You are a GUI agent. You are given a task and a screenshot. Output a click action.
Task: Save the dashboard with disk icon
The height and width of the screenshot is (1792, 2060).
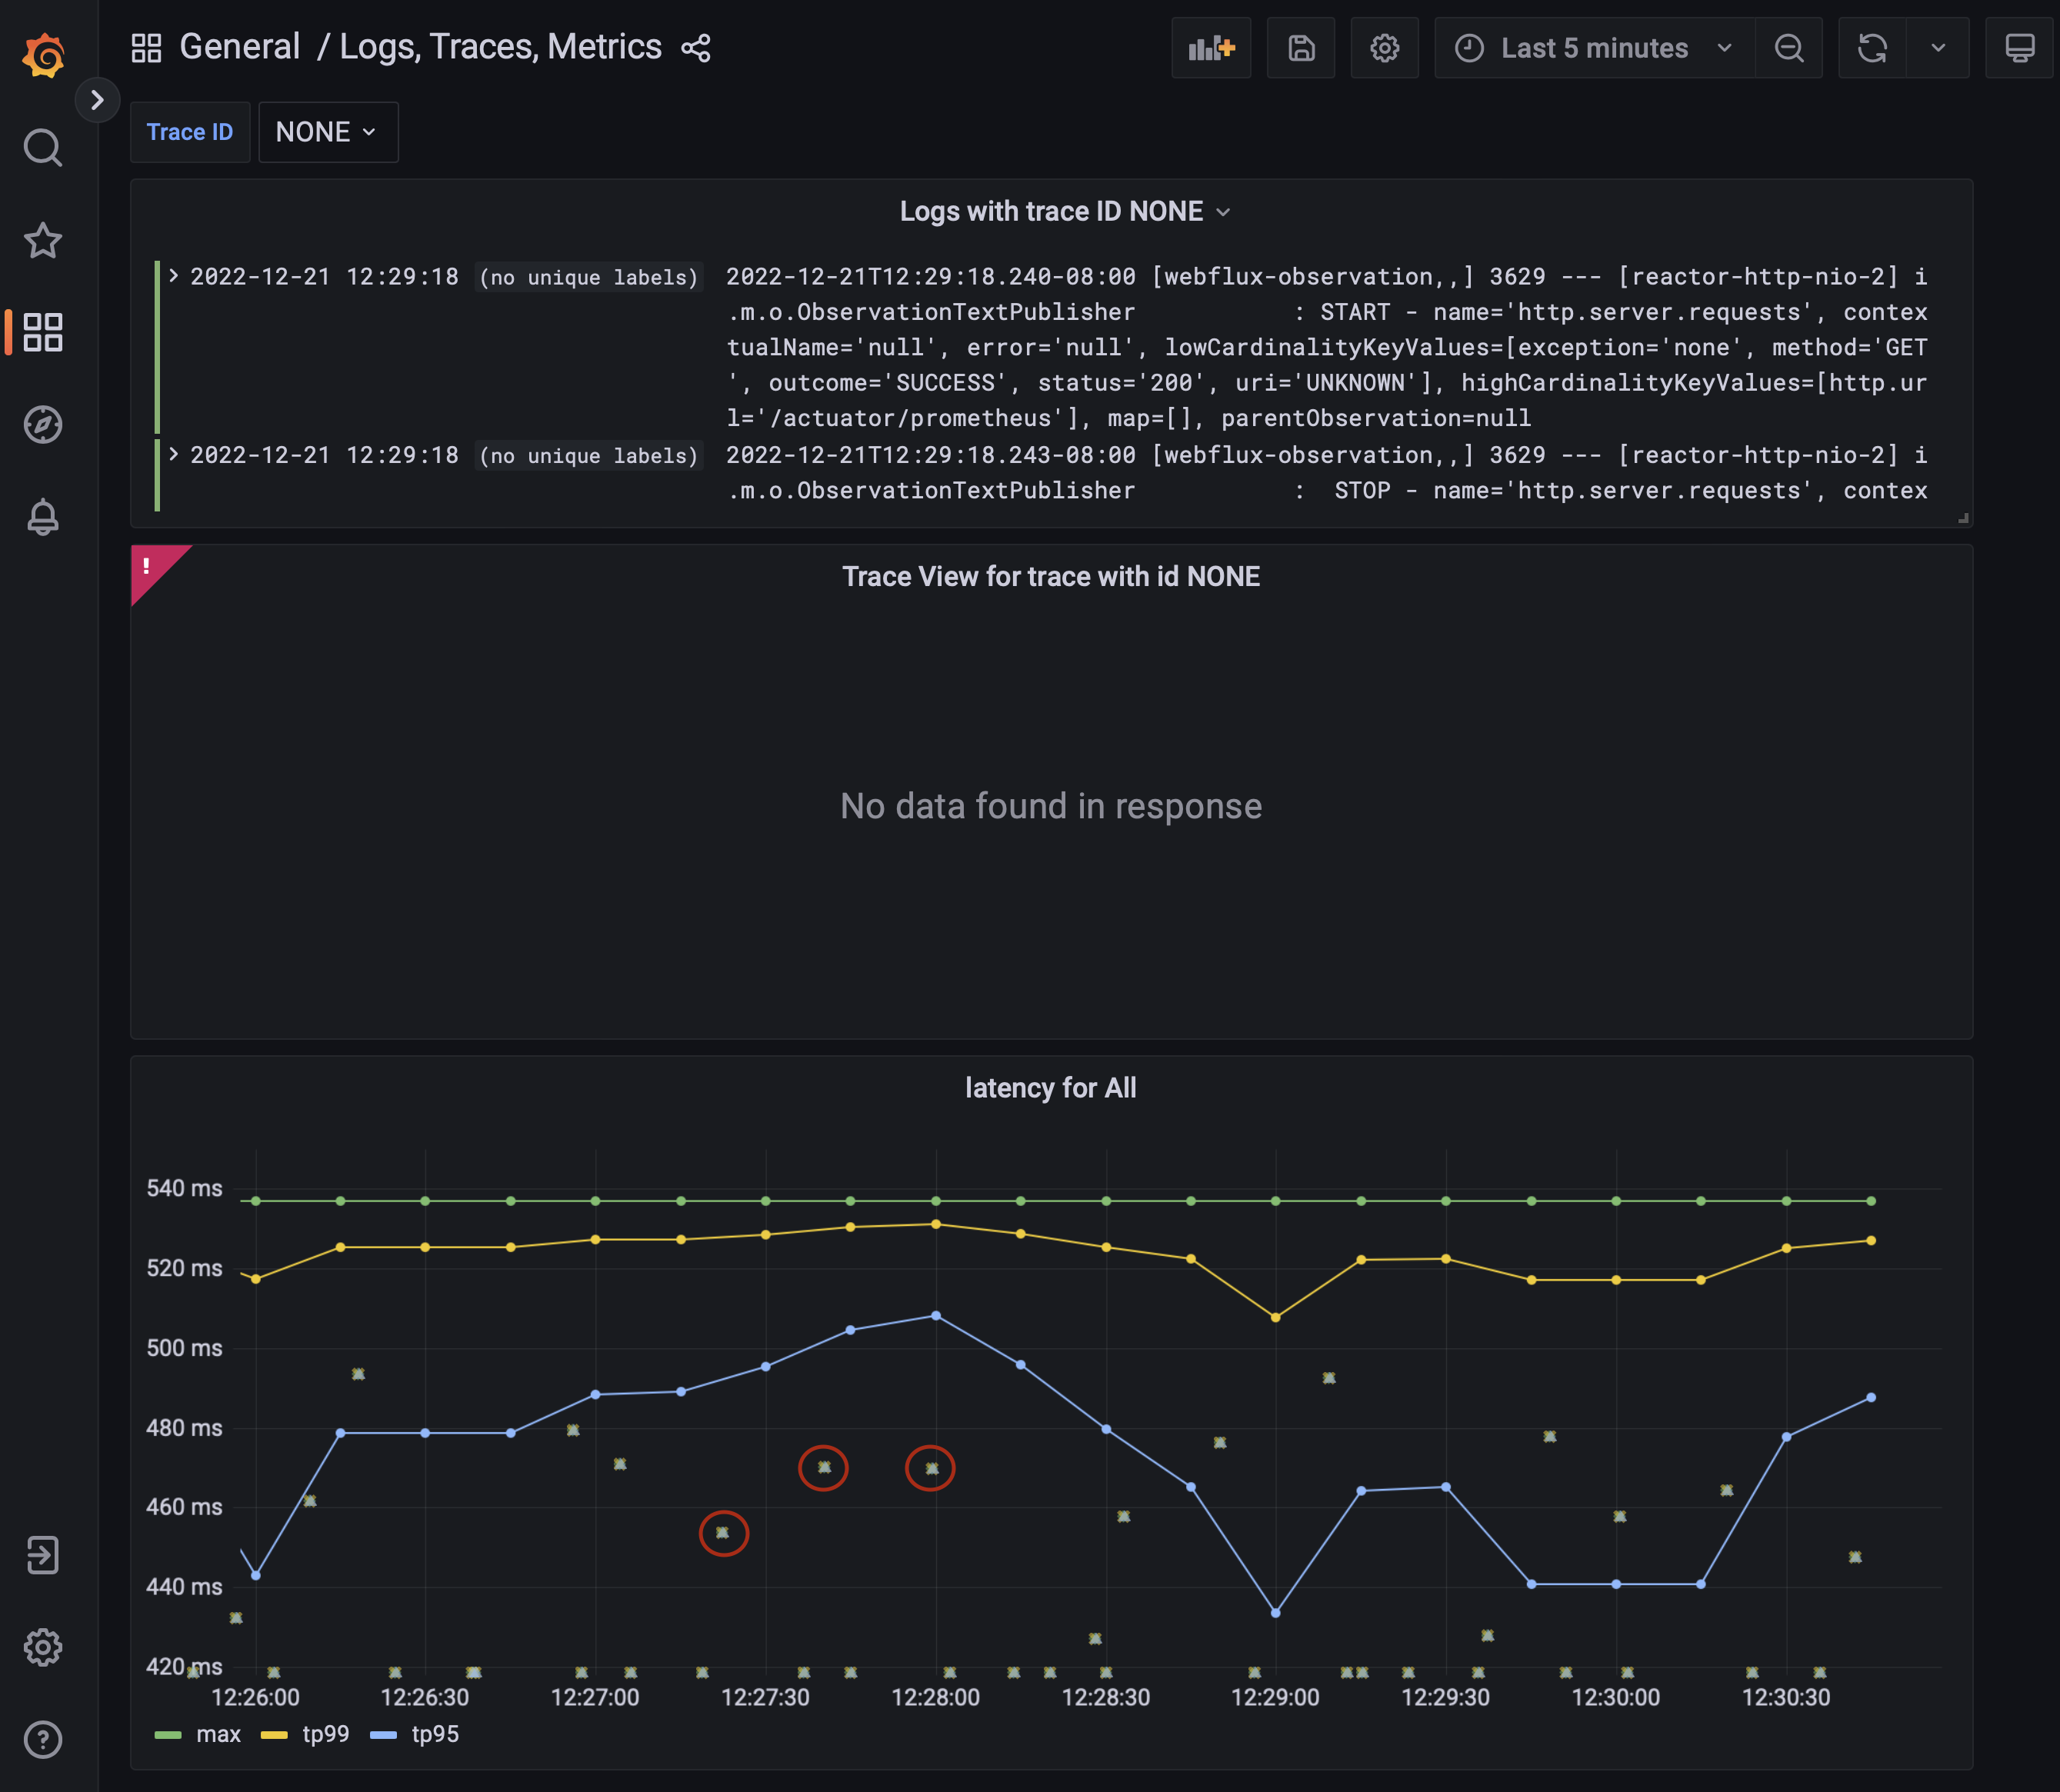1300,48
